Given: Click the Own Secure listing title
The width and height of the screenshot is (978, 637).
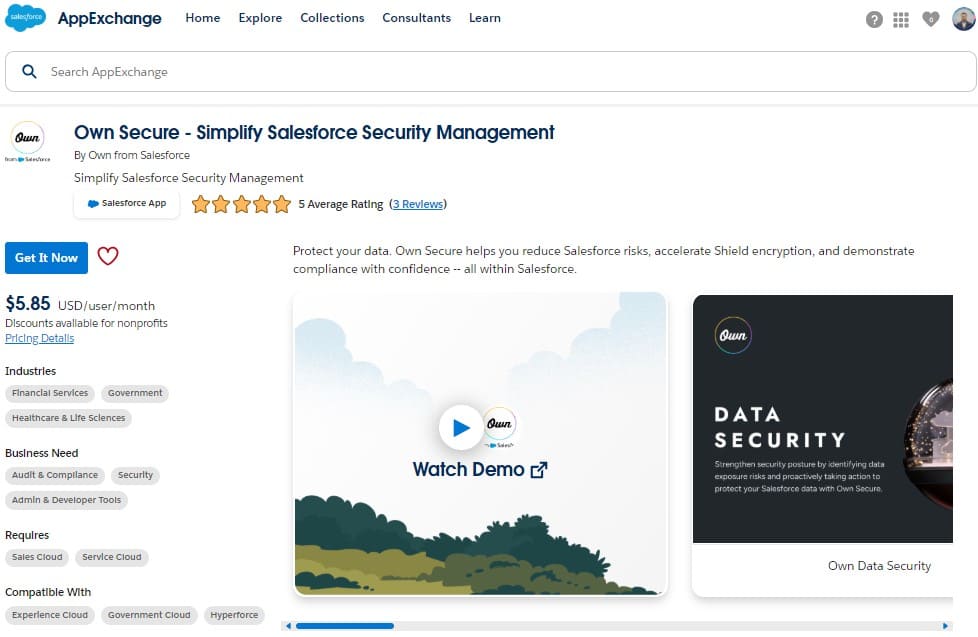Looking at the screenshot, I should pos(314,132).
